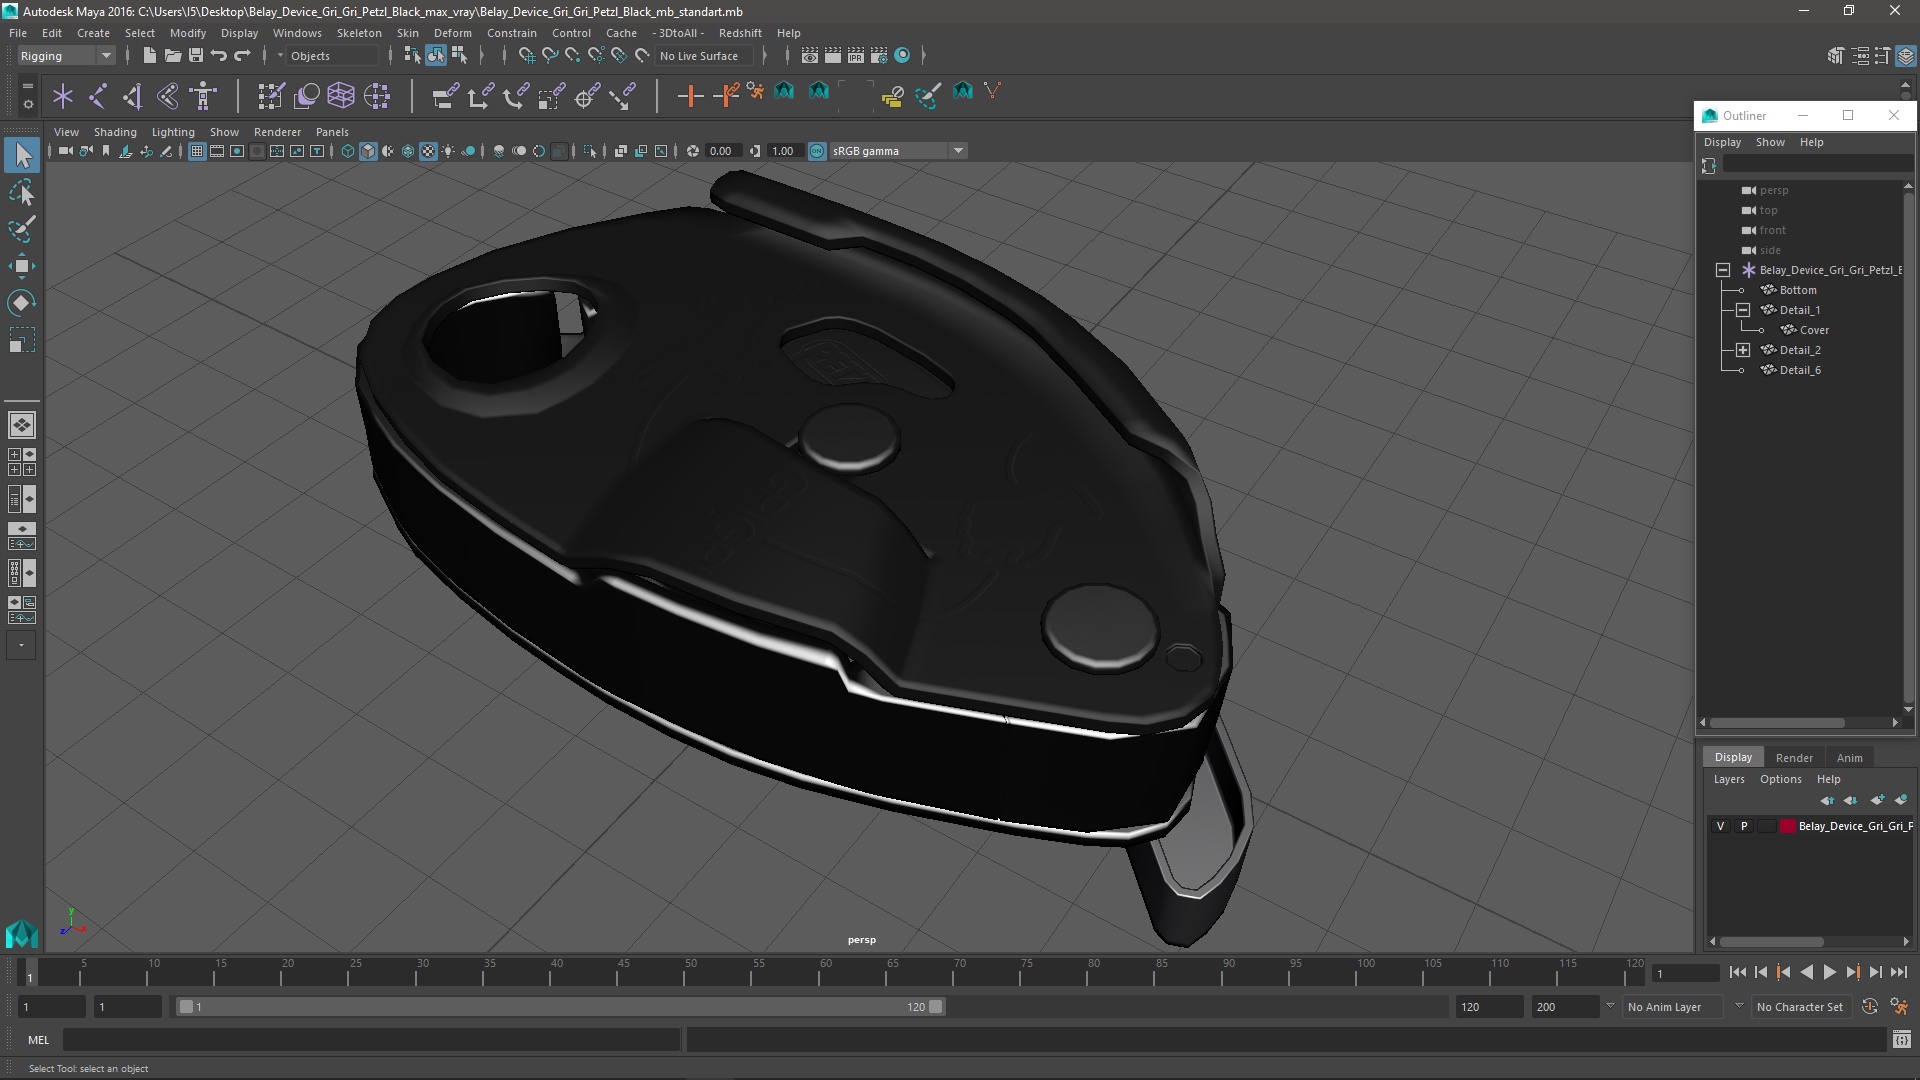Toggle the viewport grid display icon

click(x=197, y=151)
